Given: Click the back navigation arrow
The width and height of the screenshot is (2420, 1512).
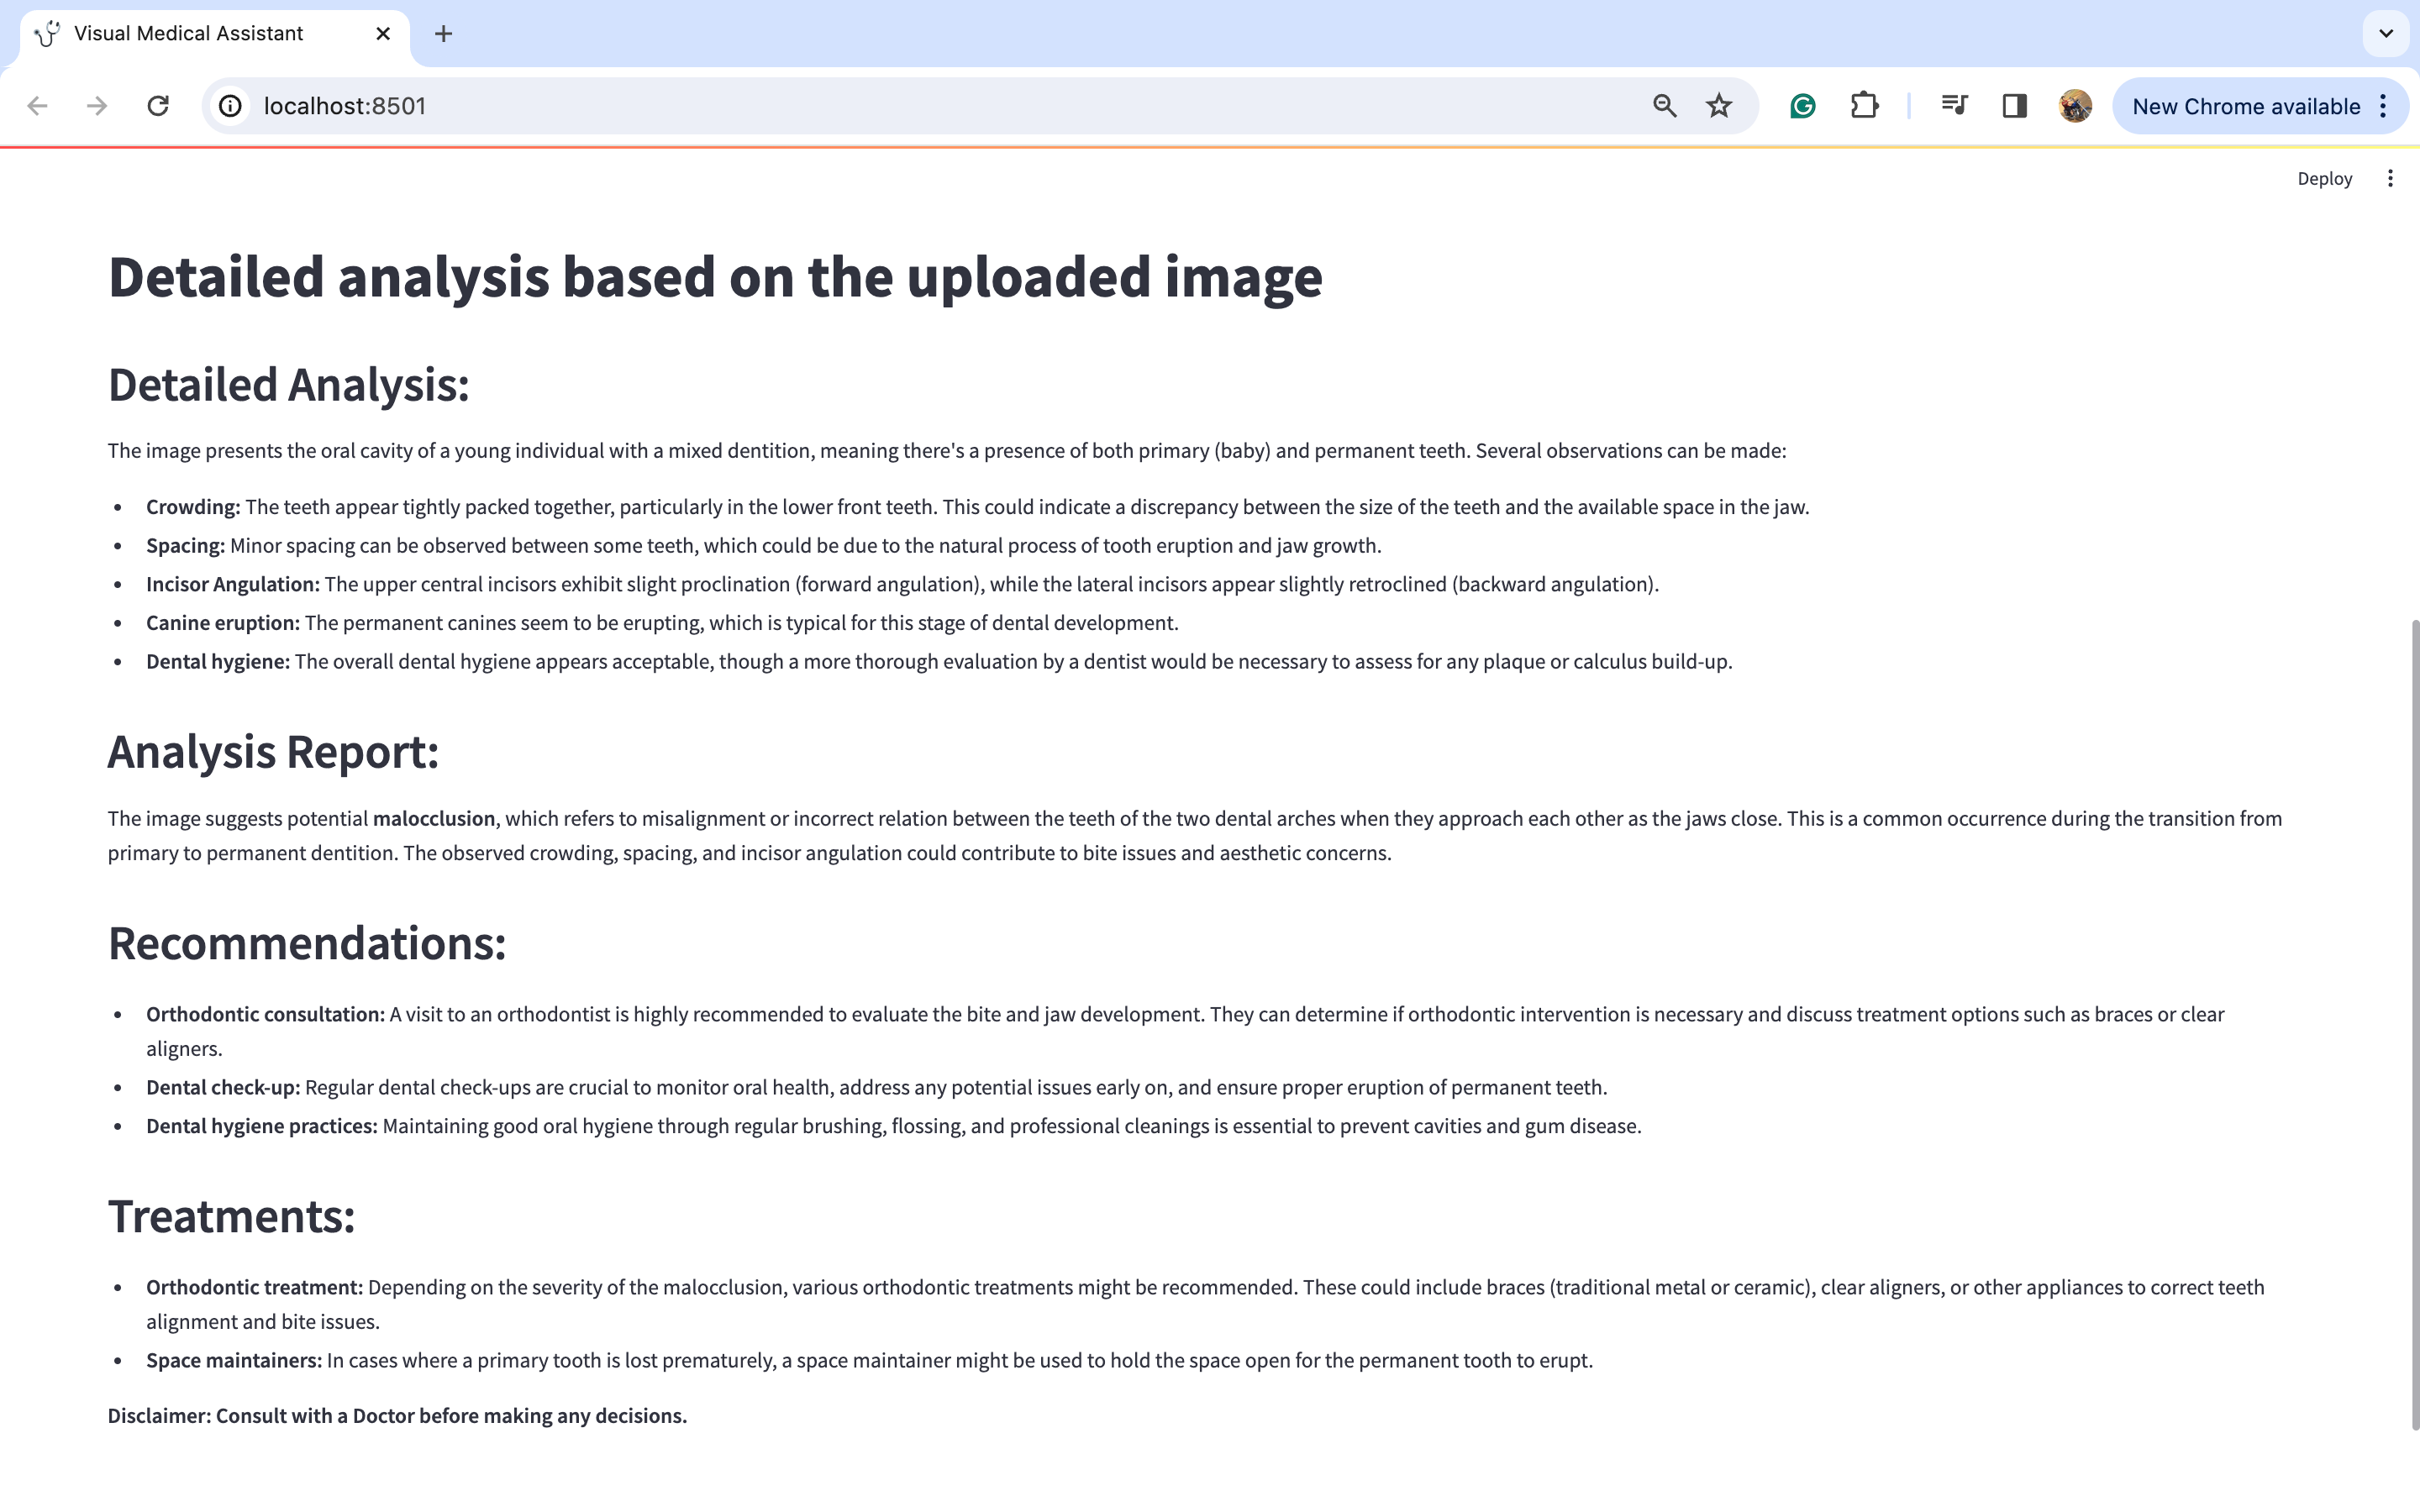Looking at the screenshot, I should point(38,106).
